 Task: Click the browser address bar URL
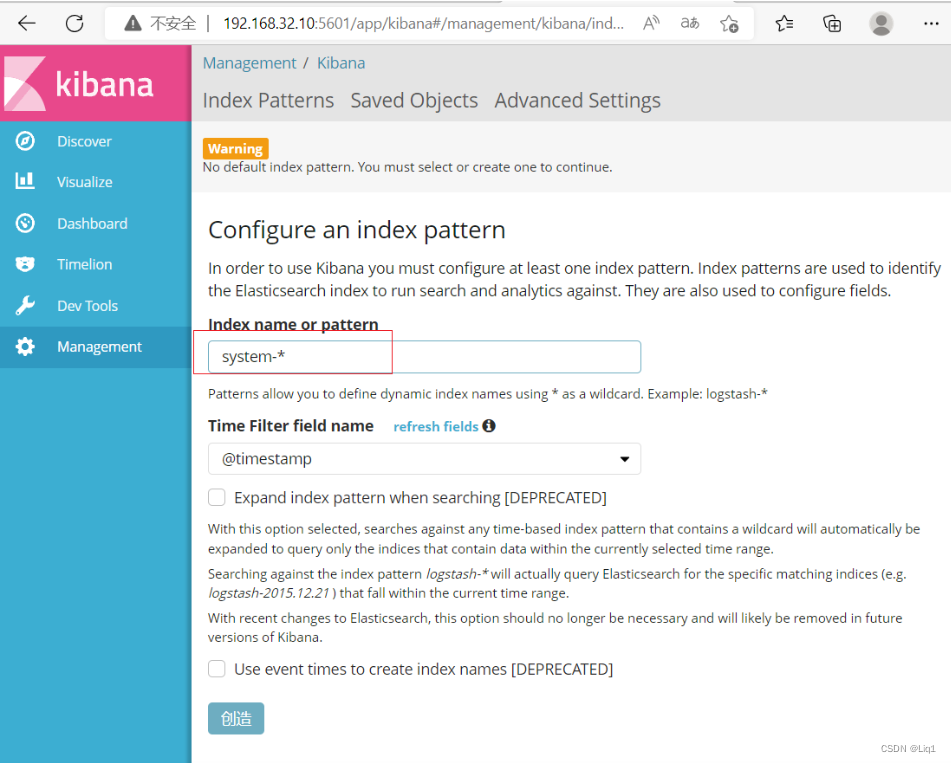pos(423,24)
